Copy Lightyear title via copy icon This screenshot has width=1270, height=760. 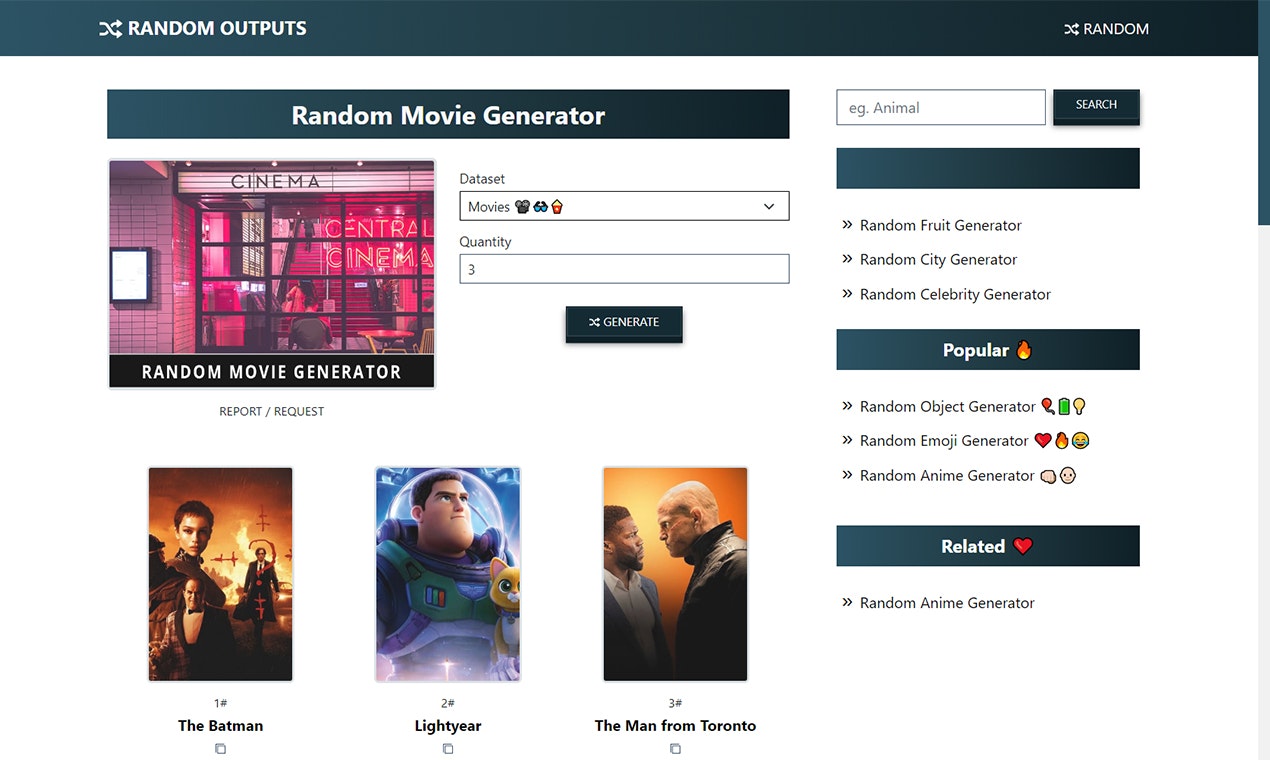(x=448, y=749)
